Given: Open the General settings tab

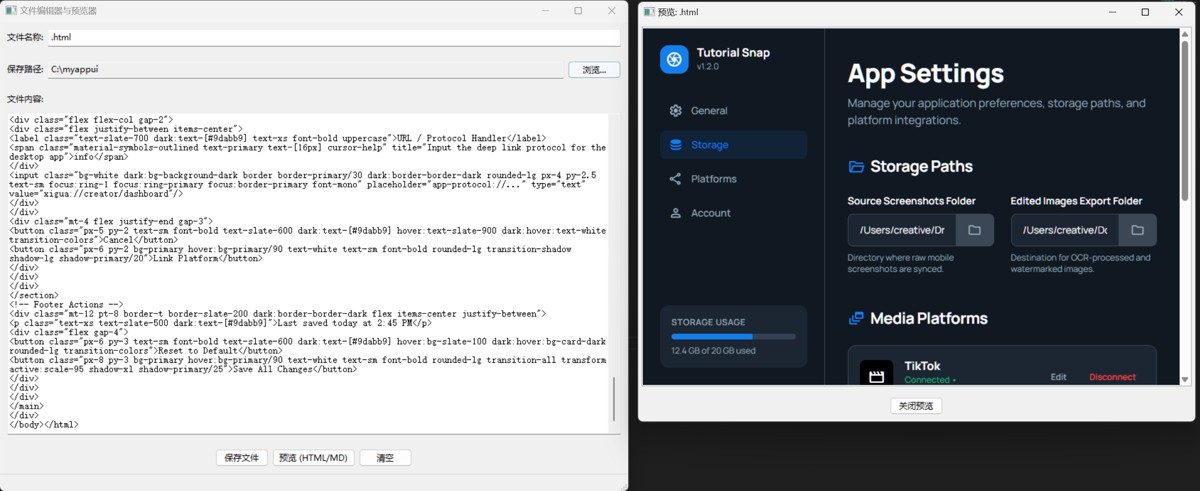Looking at the screenshot, I should pyautogui.click(x=709, y=111).
